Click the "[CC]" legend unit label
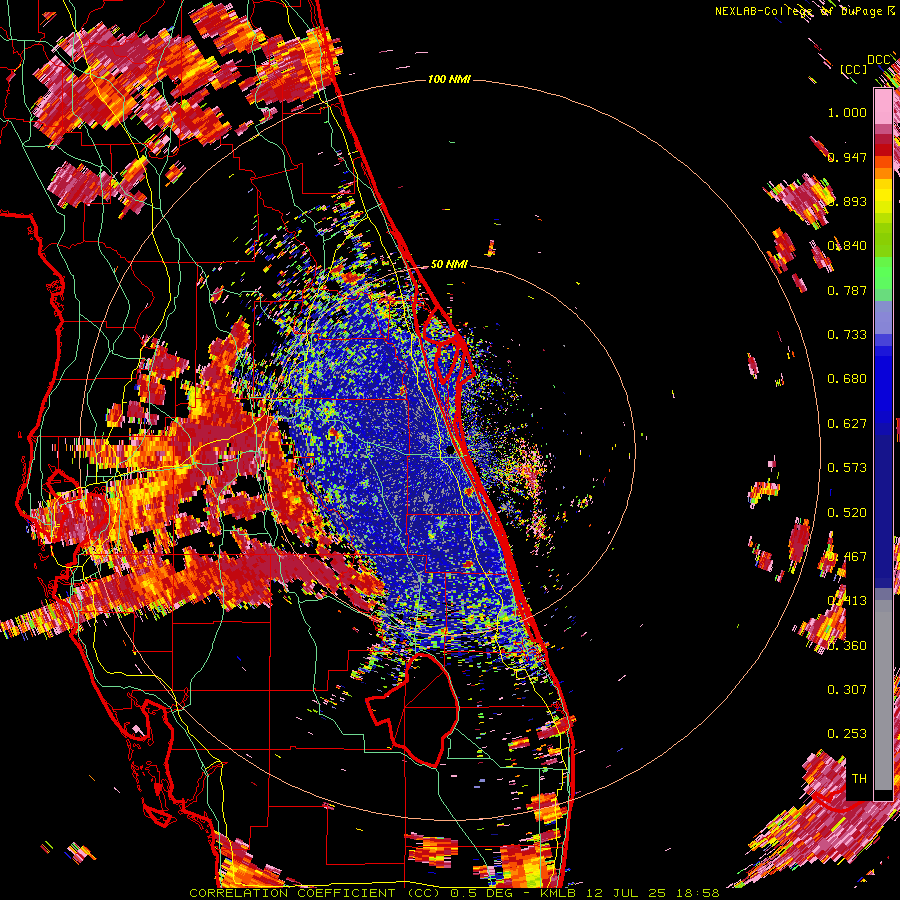The height and width of the screenshot is (900, 900). click(x=853, y=69)
